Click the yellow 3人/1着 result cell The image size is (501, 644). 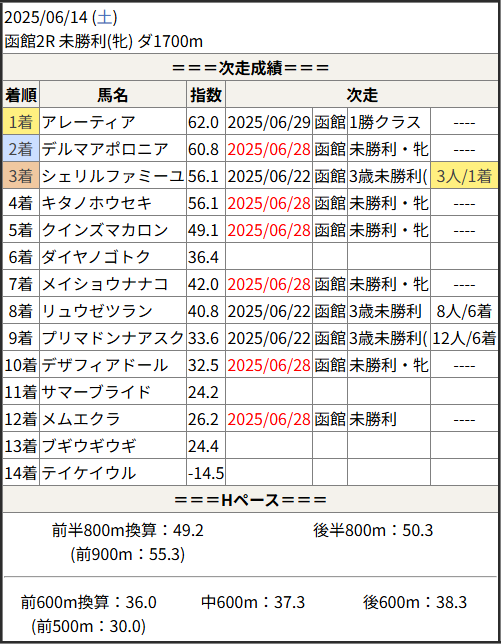[464, 176]
